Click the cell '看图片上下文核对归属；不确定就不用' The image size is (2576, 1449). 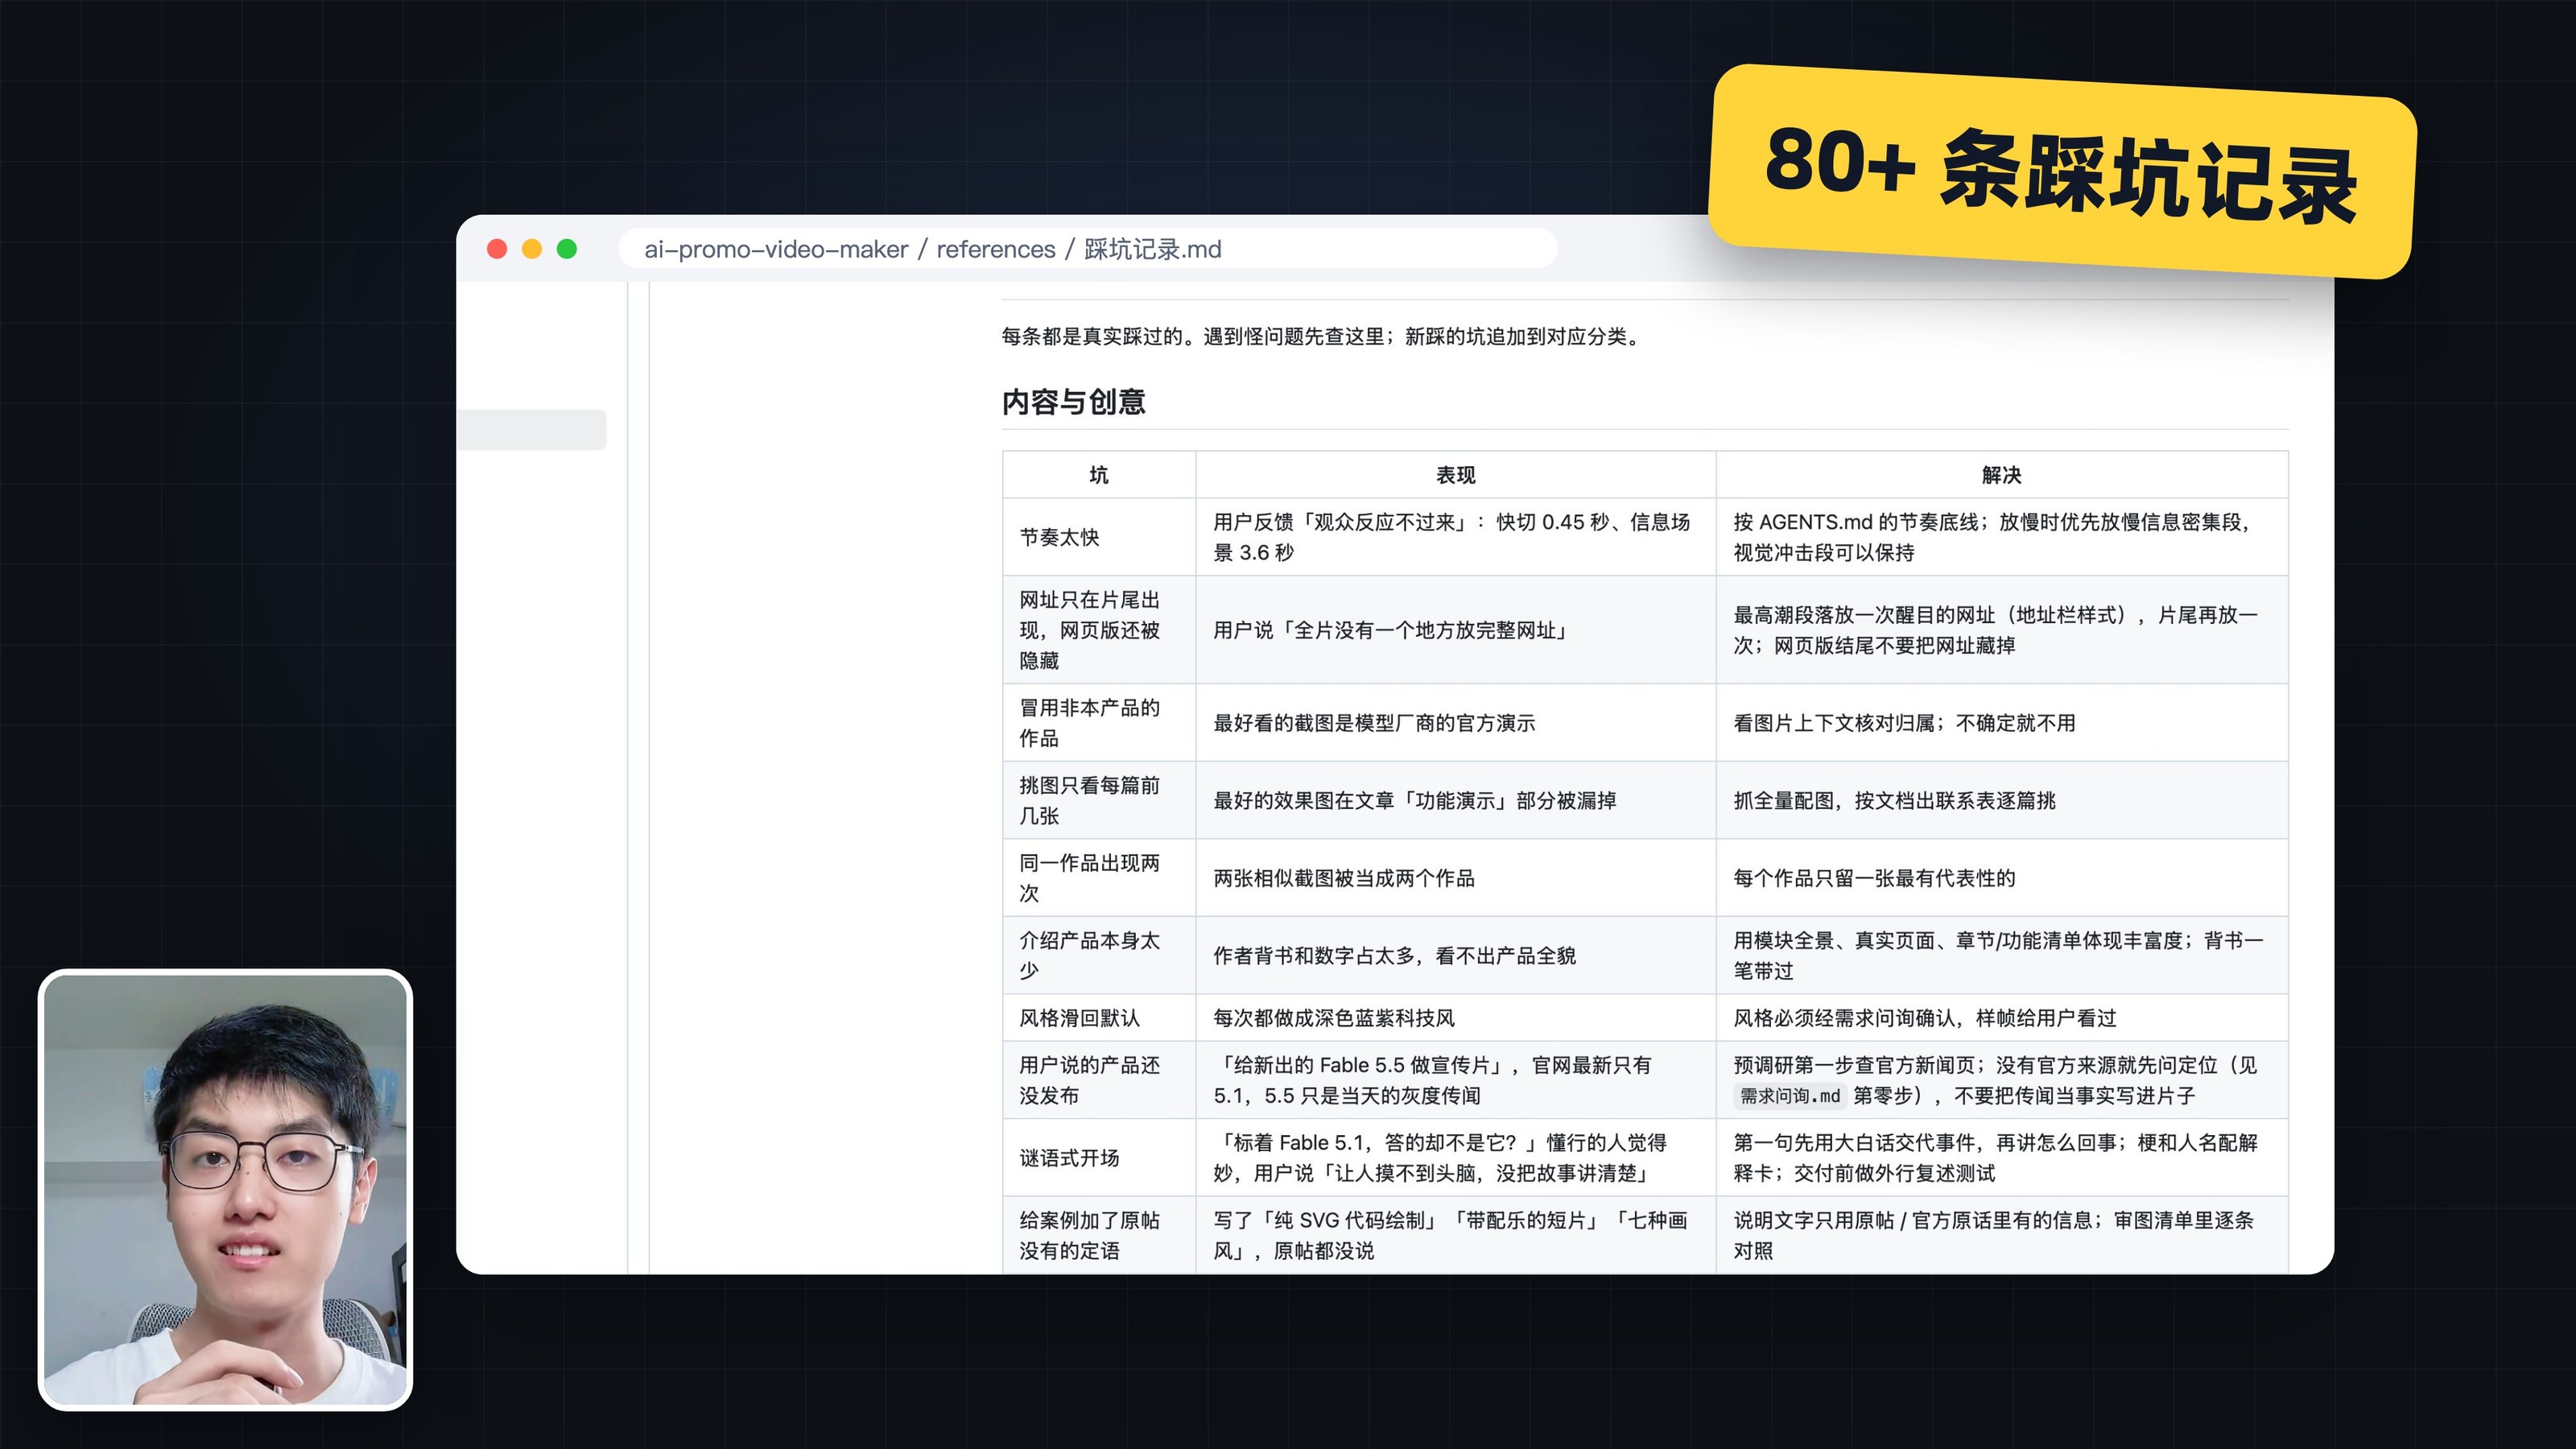[2002, 723]
